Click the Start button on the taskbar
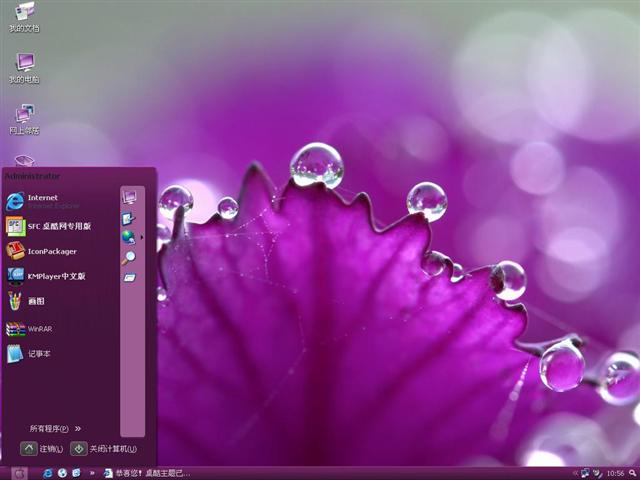The image size is (640, 480). (x=19, y=473)
